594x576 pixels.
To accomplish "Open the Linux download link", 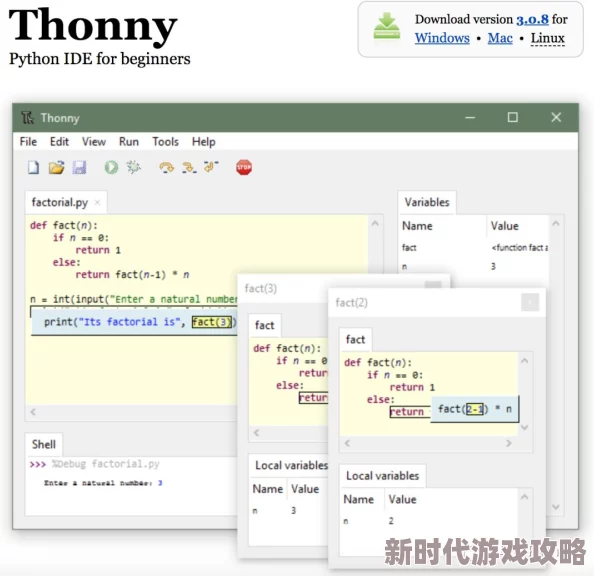I will click(547, 38).
